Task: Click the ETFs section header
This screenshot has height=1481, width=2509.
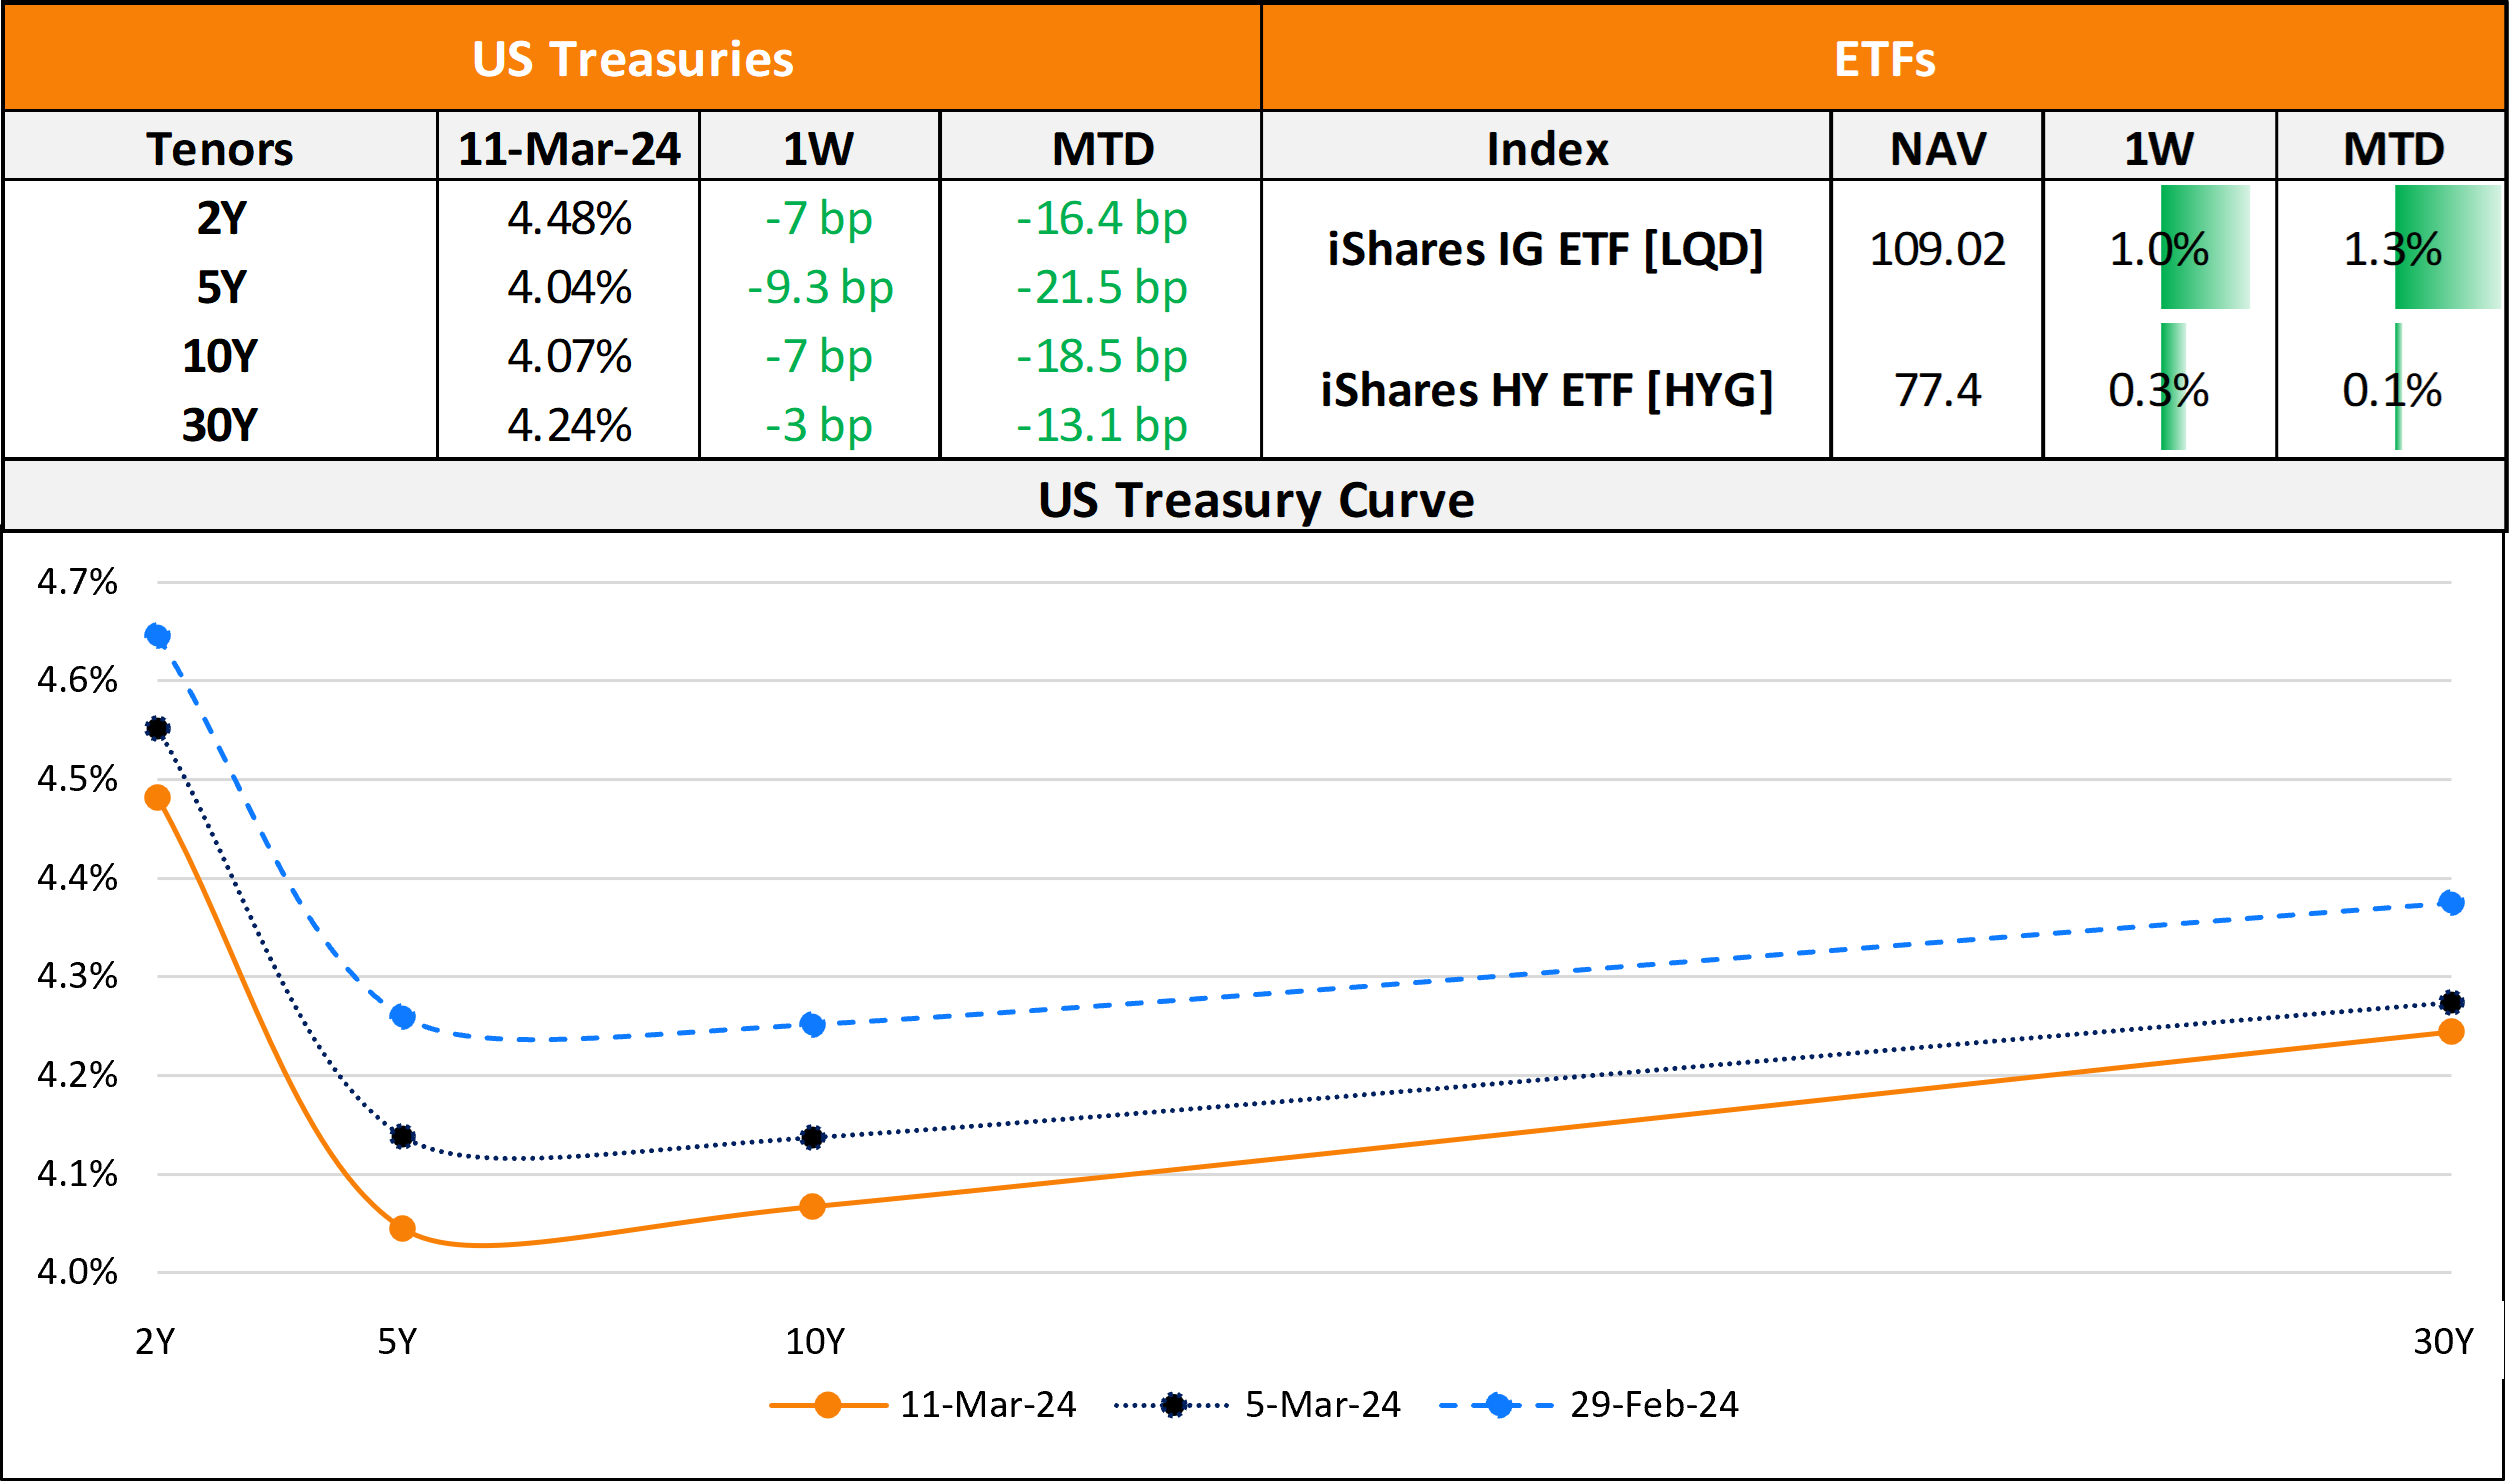Action: (x=1884, y=59)
